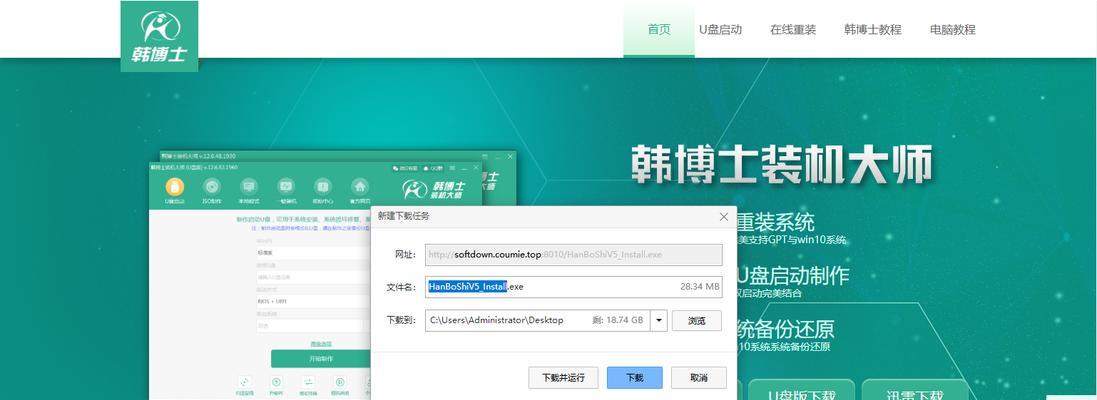Click the software preview screenshot in banner

(x=332, y=273)
